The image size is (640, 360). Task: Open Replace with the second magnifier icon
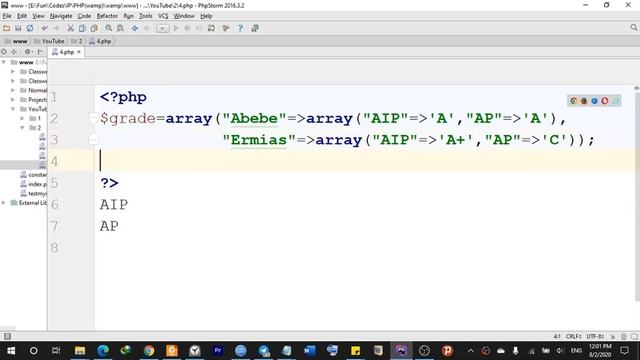click(x=120, y=28)
